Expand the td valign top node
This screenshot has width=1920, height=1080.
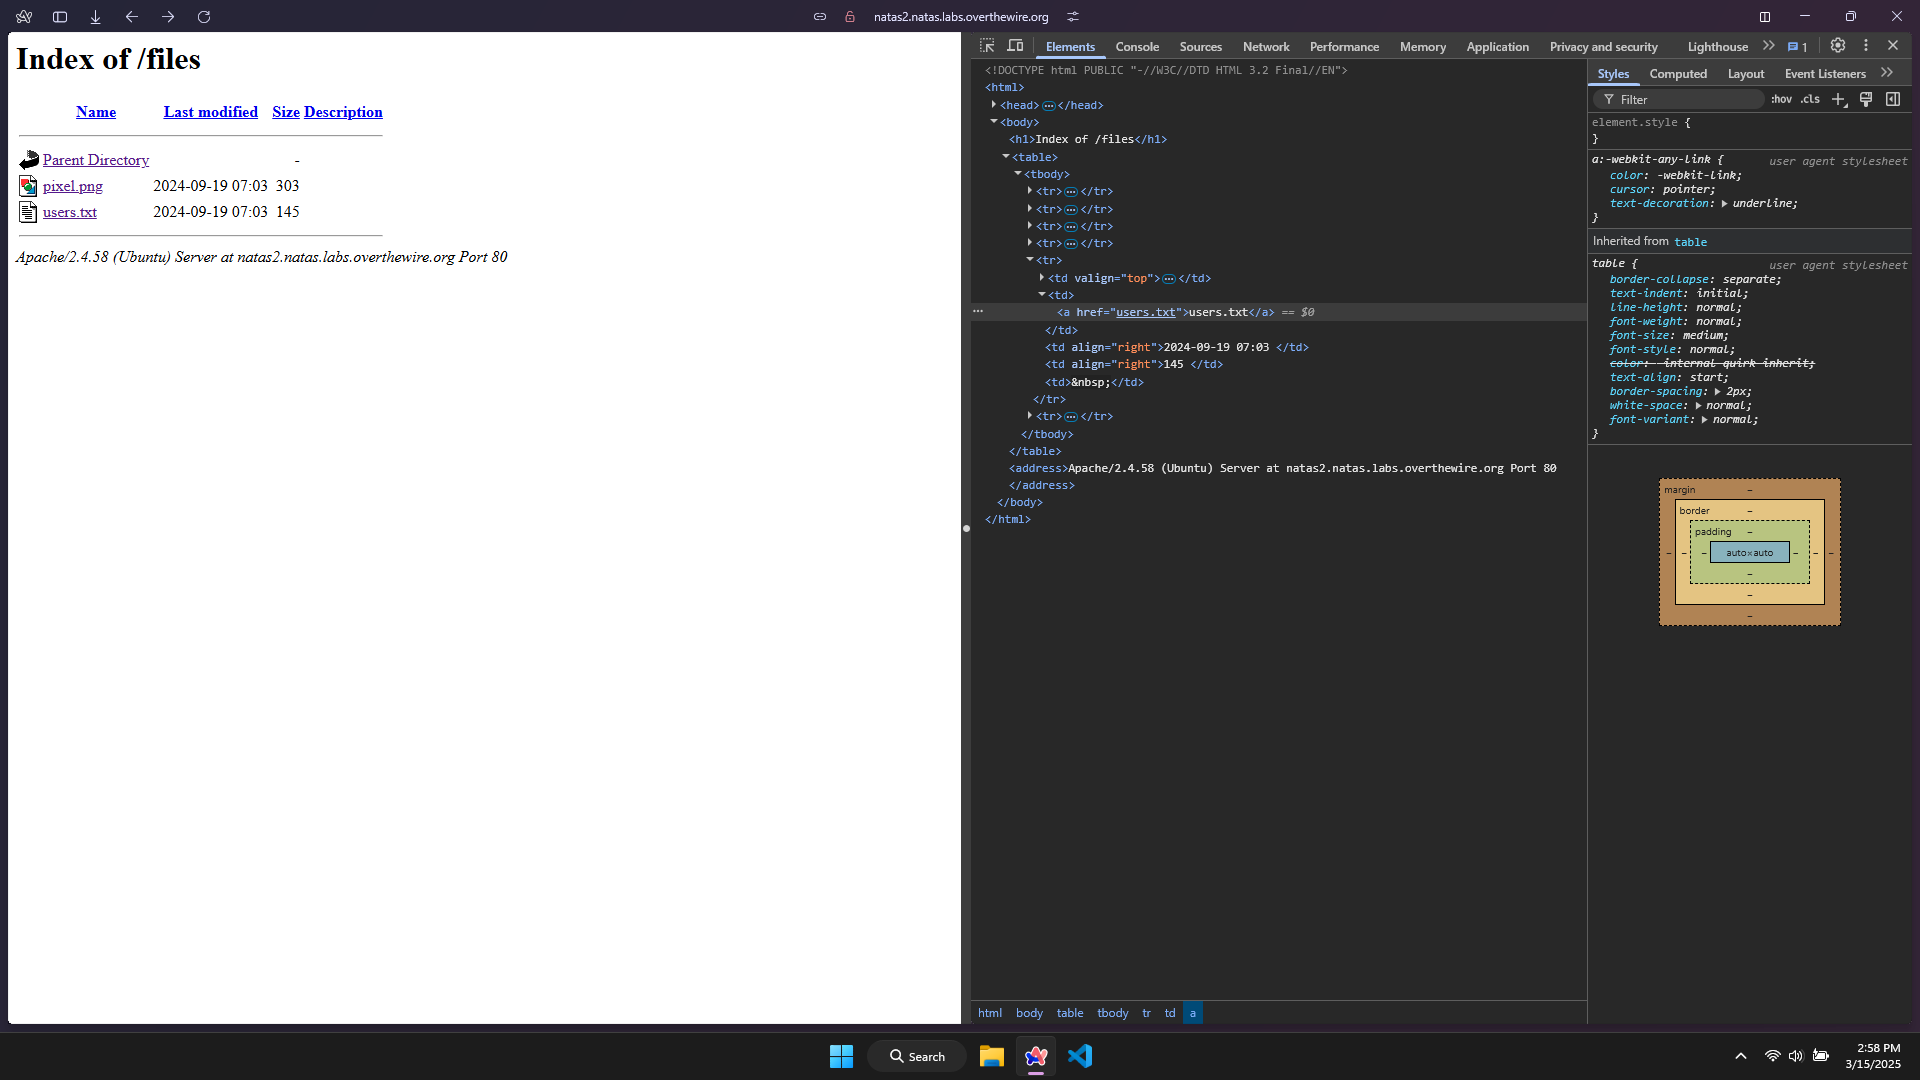point(1042,277)
